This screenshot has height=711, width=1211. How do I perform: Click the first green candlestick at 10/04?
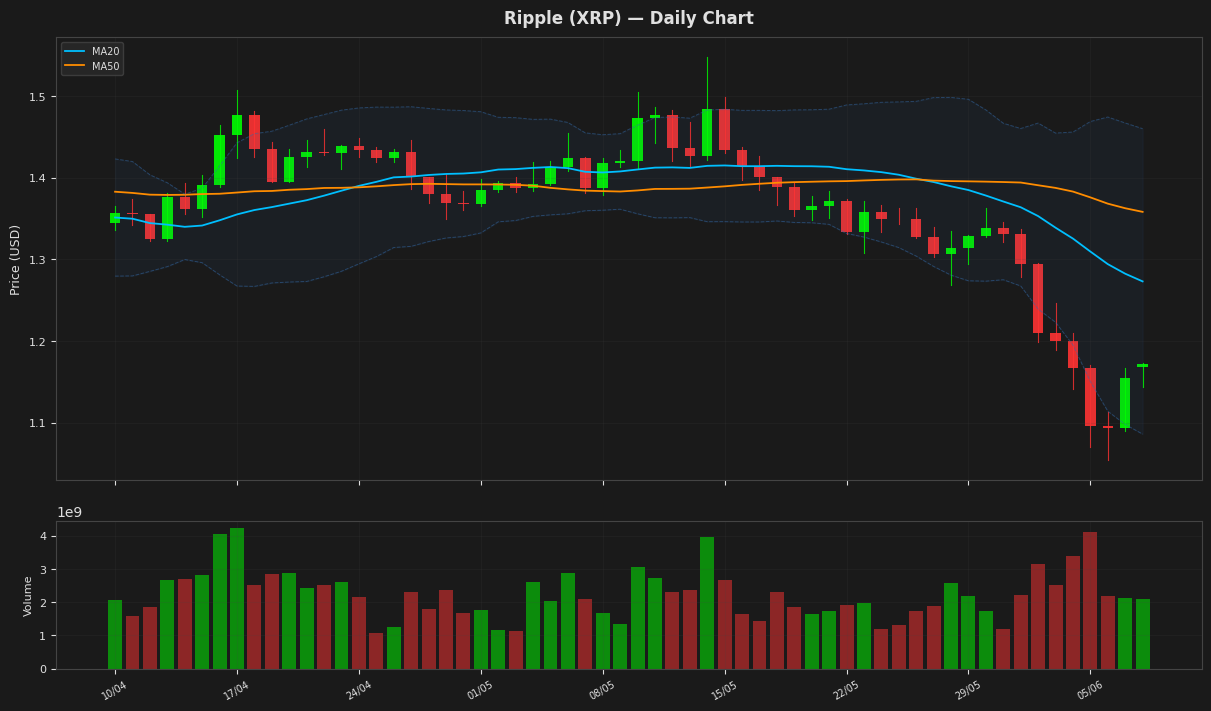pyautogui.click(x=115, y=218)
